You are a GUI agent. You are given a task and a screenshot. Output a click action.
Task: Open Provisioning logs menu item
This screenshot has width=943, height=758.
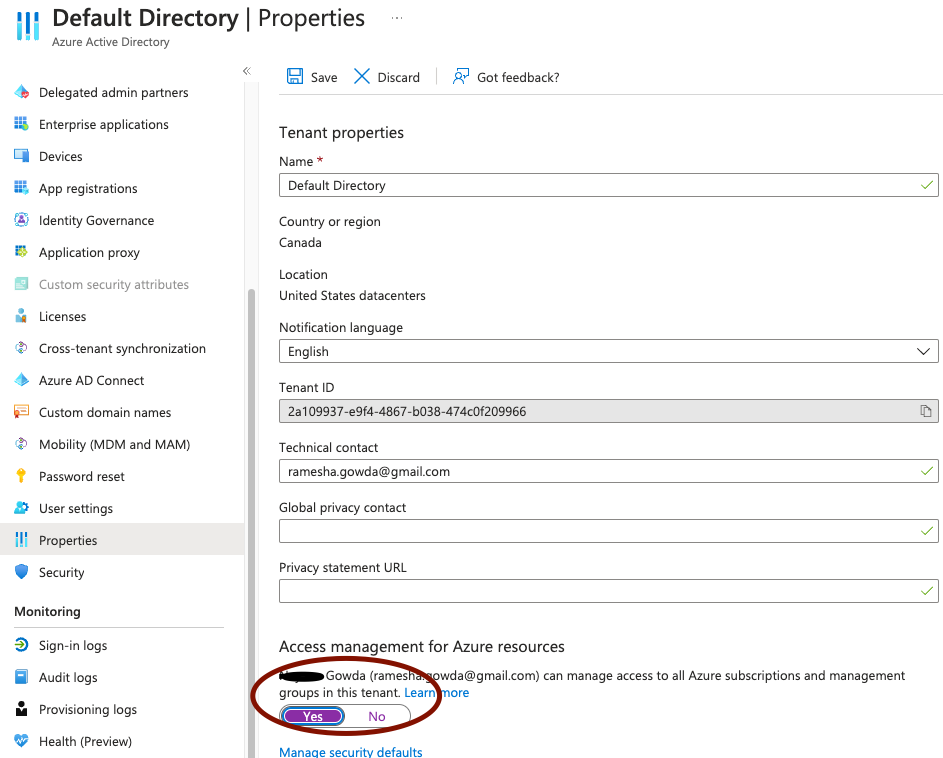[88, 709]
